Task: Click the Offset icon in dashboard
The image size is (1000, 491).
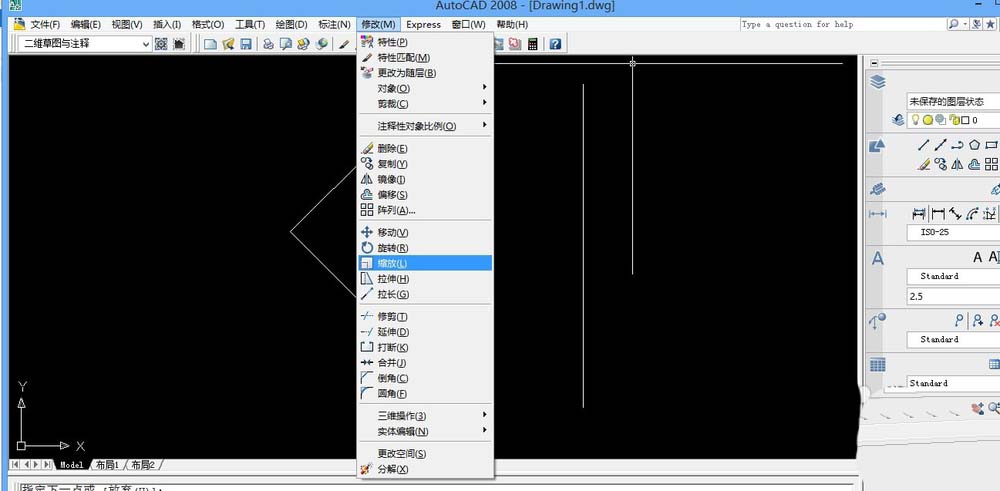Action: [974, 164]
